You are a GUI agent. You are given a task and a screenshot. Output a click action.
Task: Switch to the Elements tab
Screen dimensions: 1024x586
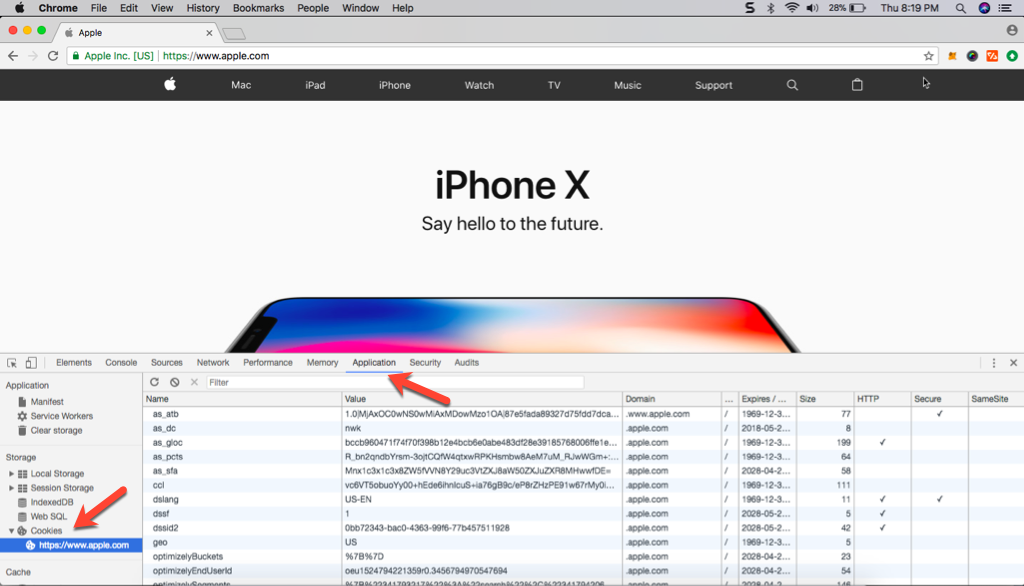pos(74,363)
